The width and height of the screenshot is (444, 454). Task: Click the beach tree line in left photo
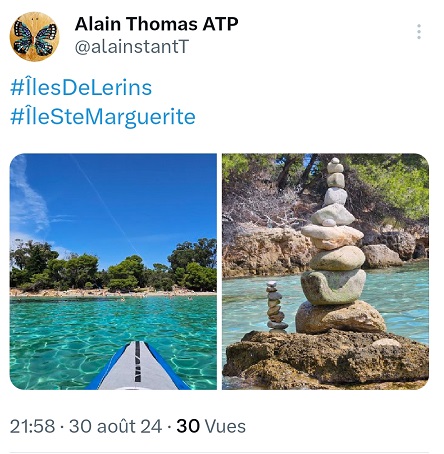pos(113,267)
